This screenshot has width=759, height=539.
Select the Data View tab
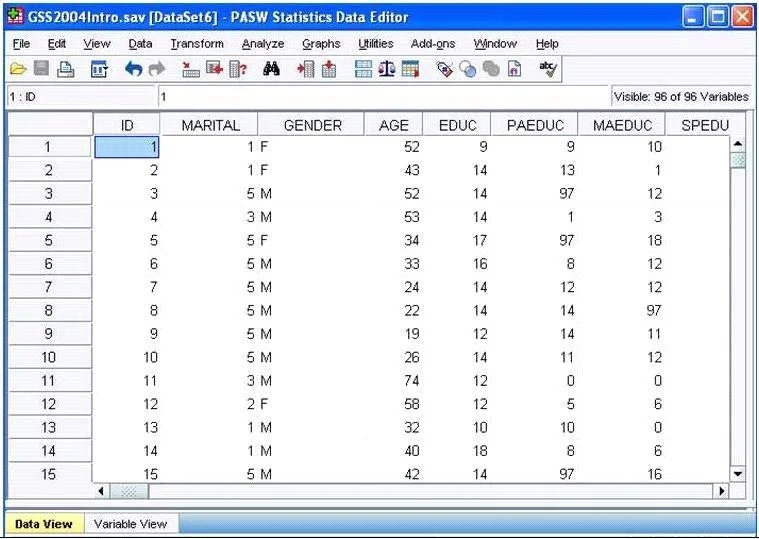(44, 524)
